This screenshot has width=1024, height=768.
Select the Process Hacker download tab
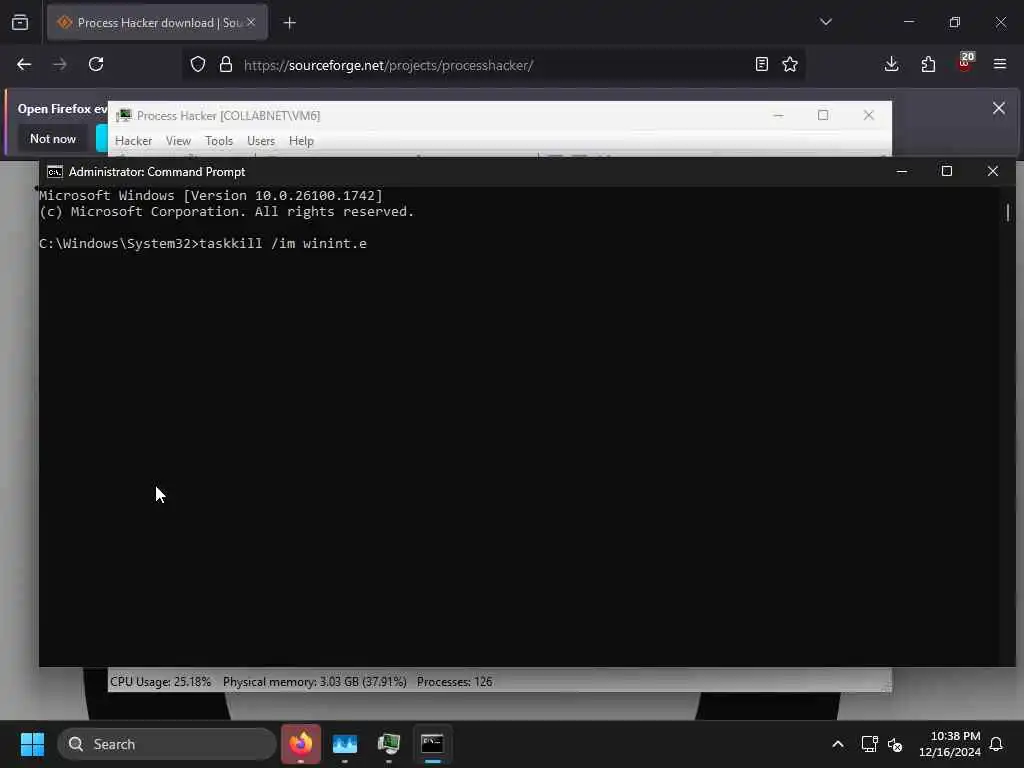click(157, 22)
